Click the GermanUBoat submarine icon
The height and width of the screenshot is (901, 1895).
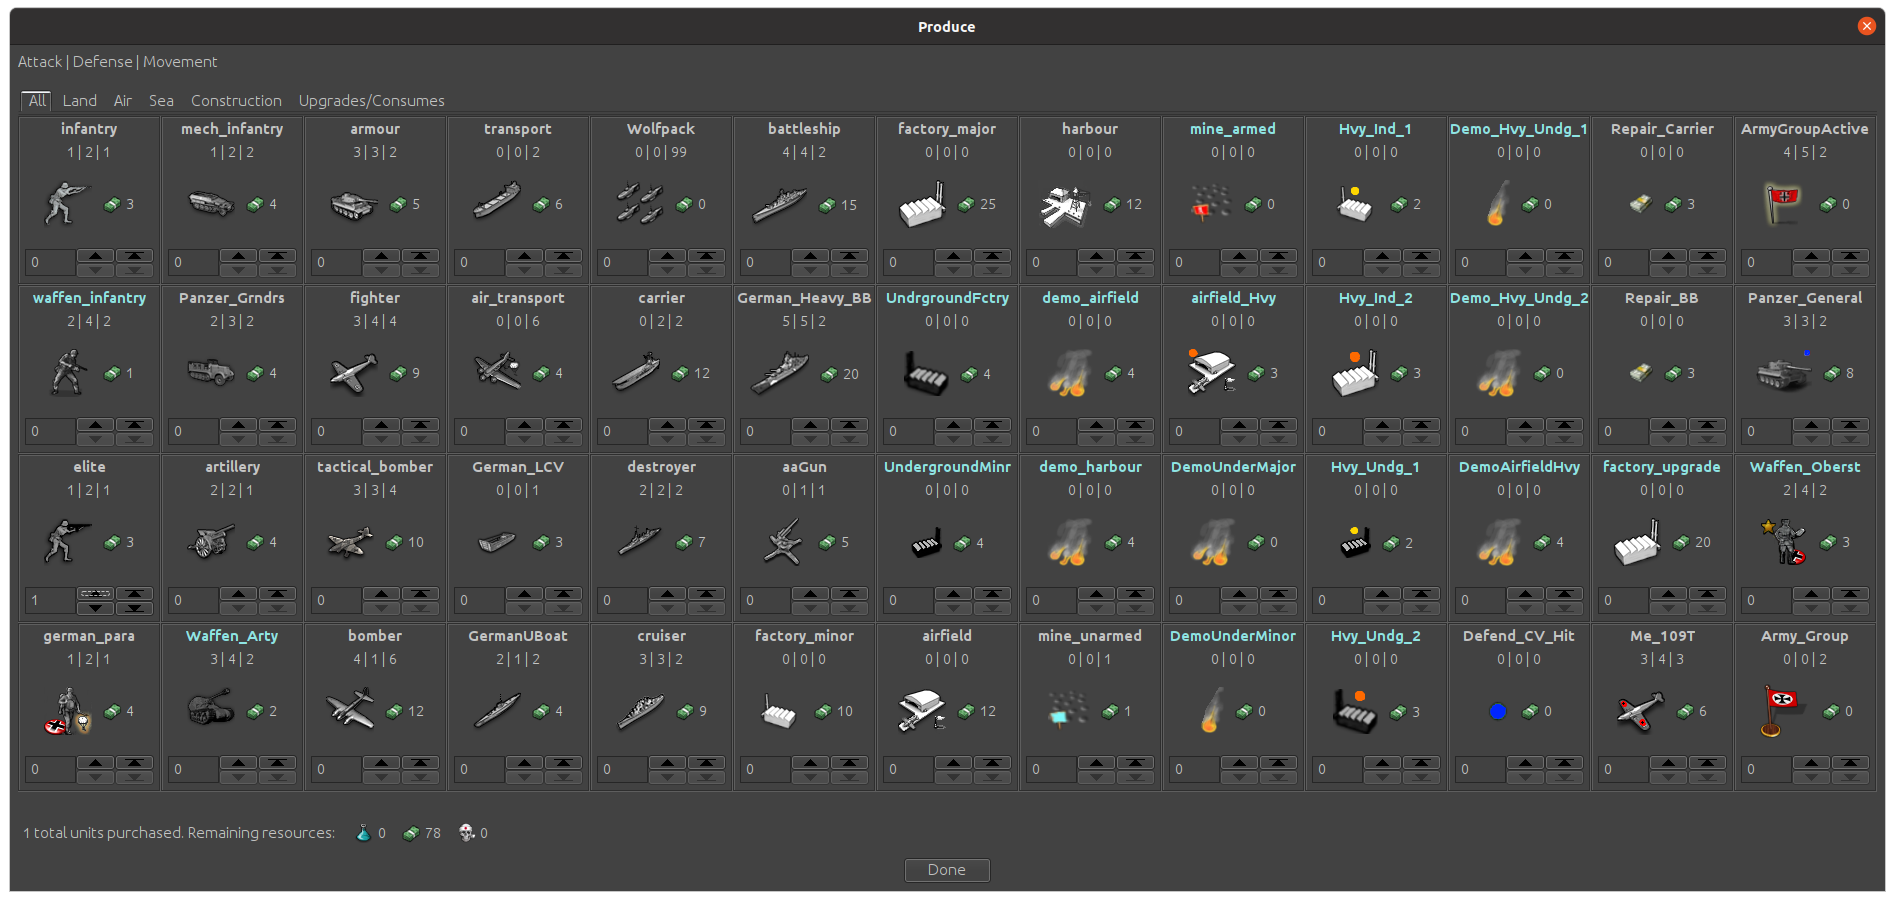(497, 711)
